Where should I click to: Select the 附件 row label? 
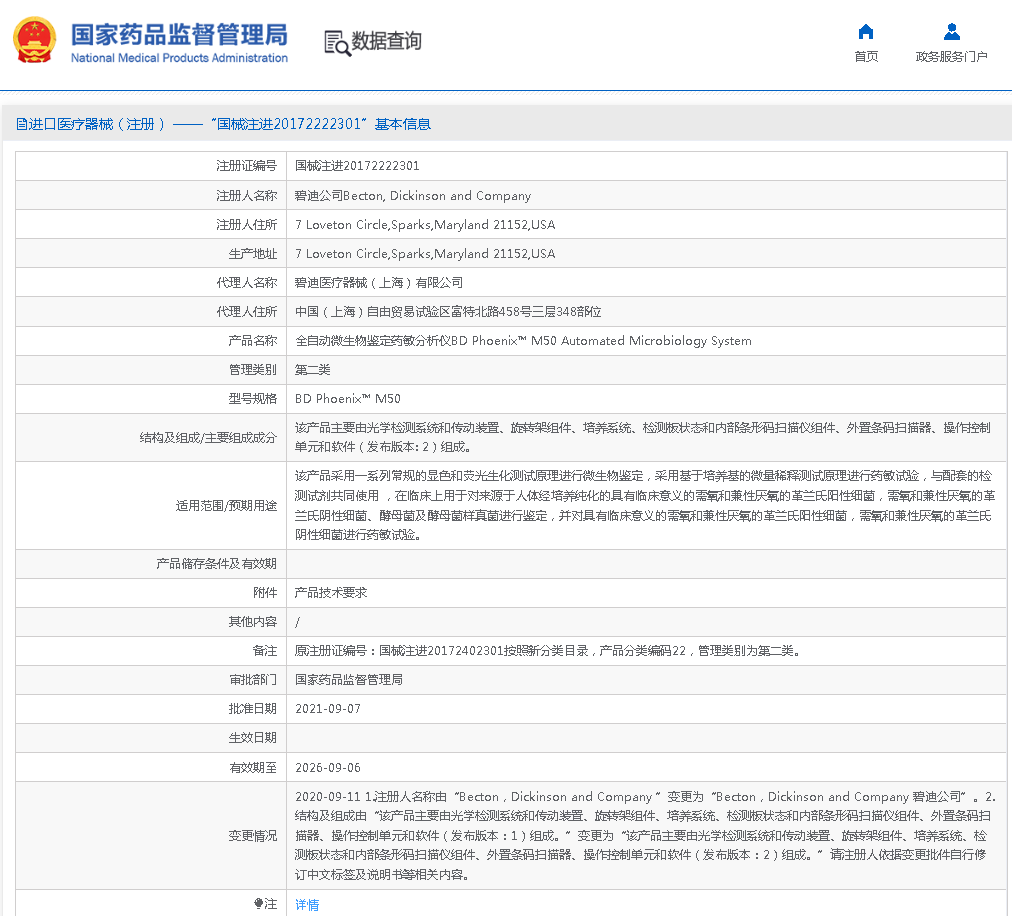[x=265, y=593]
